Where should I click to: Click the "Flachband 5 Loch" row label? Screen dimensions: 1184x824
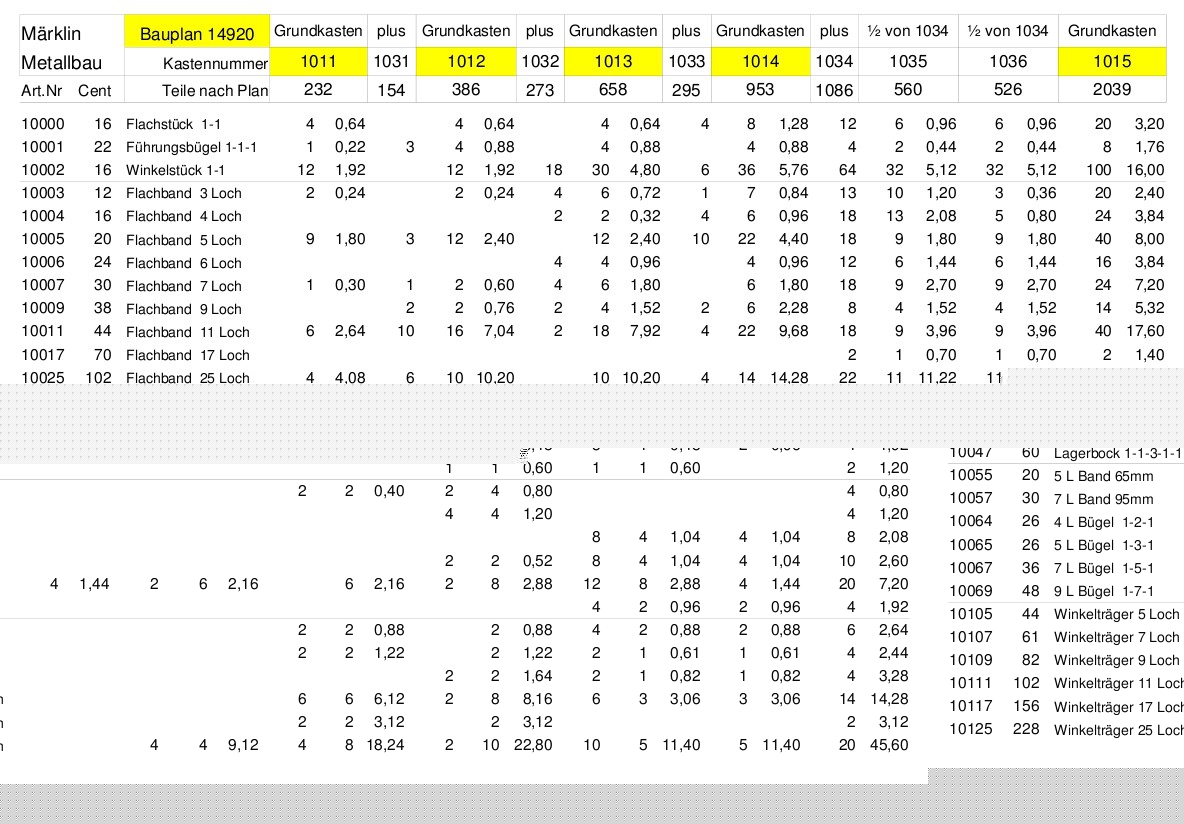pyautogui.click(x=183, y=239)
